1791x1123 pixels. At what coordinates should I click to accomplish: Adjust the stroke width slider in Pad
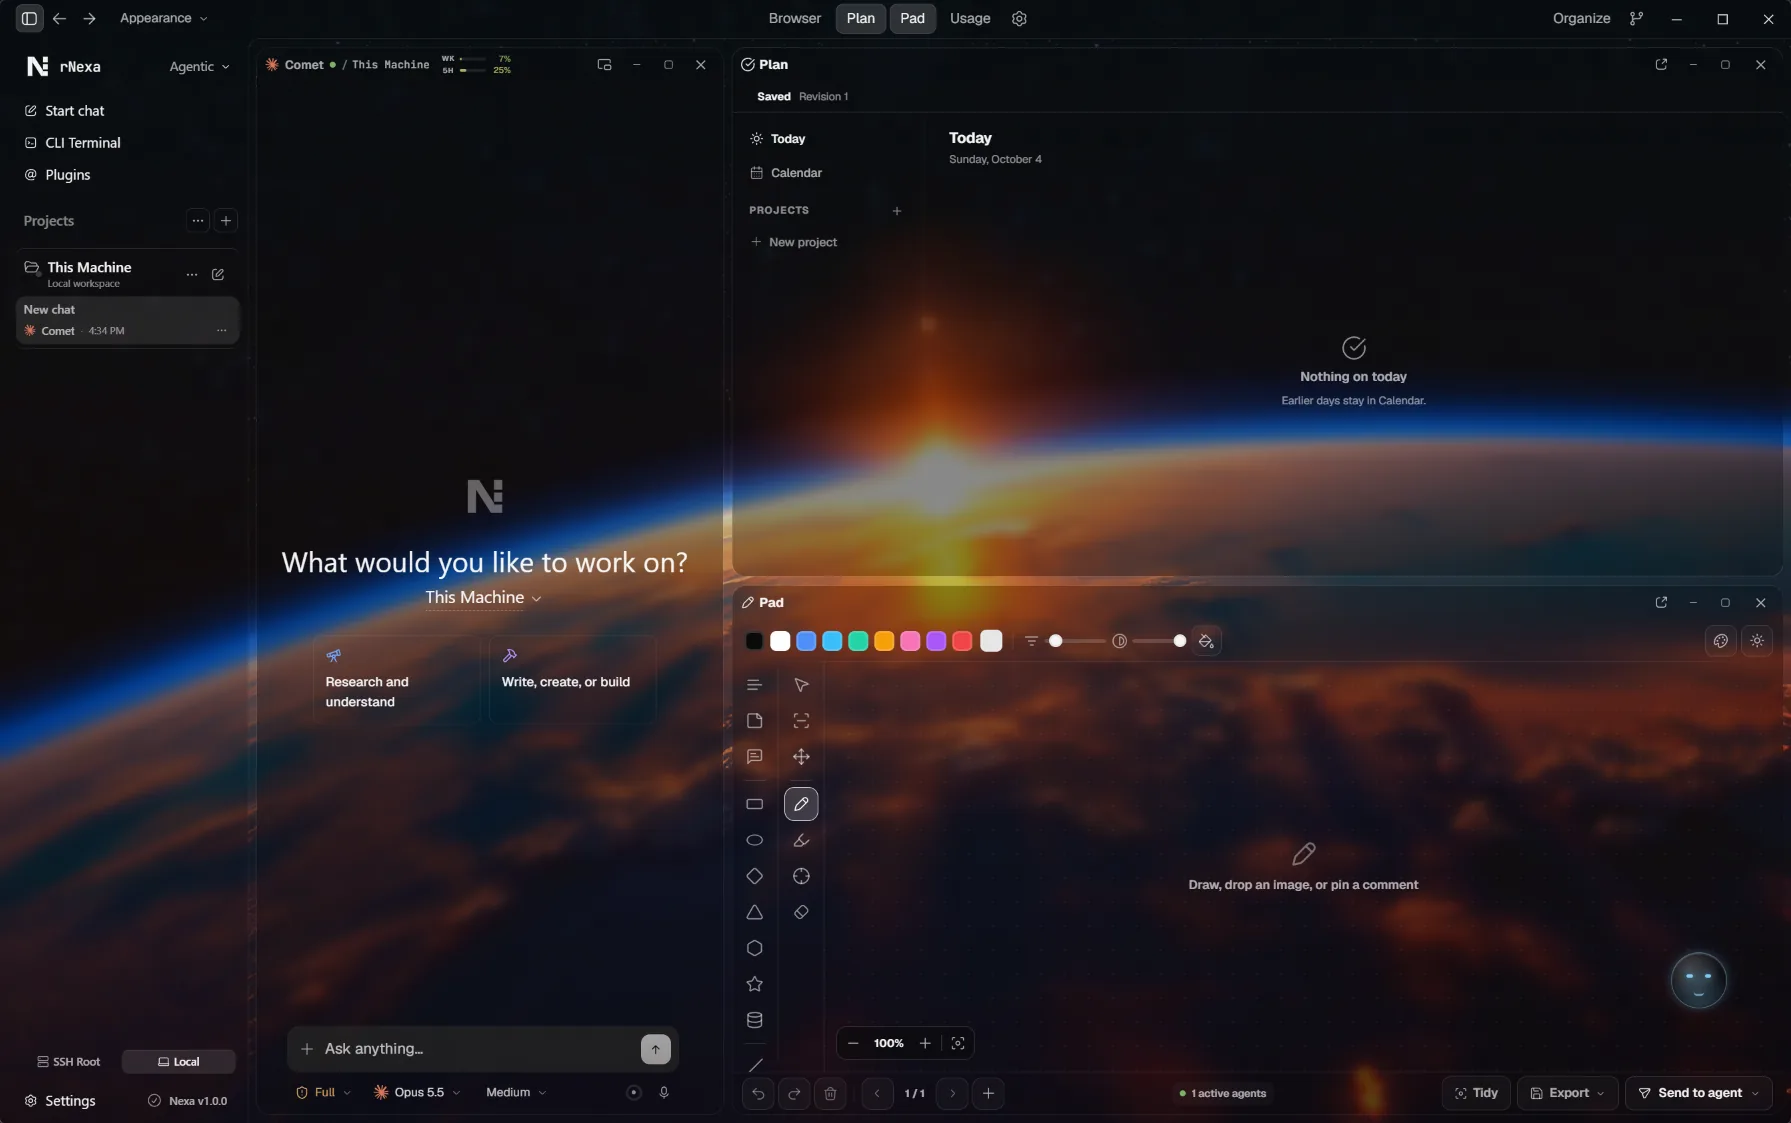tap(1076, 641)
